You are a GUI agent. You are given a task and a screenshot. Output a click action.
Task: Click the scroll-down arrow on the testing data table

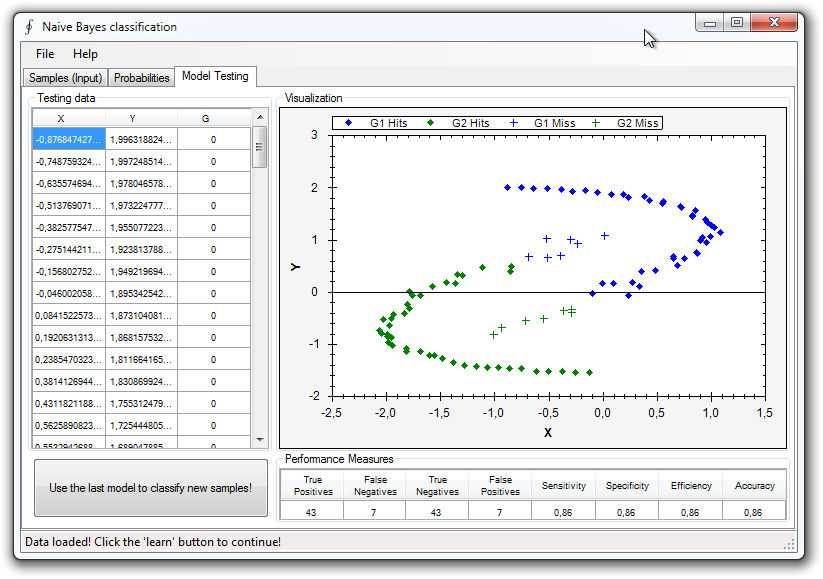point(261,440)
